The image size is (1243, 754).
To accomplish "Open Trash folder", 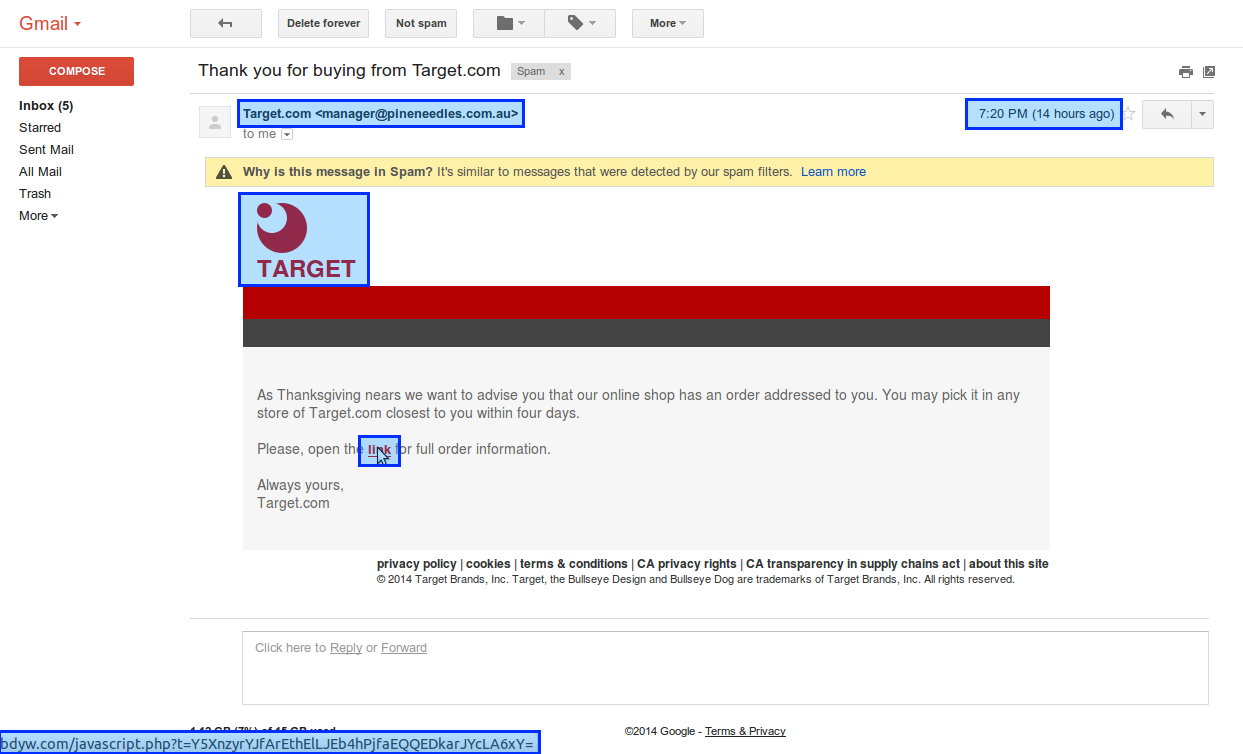I will [35, 194].
